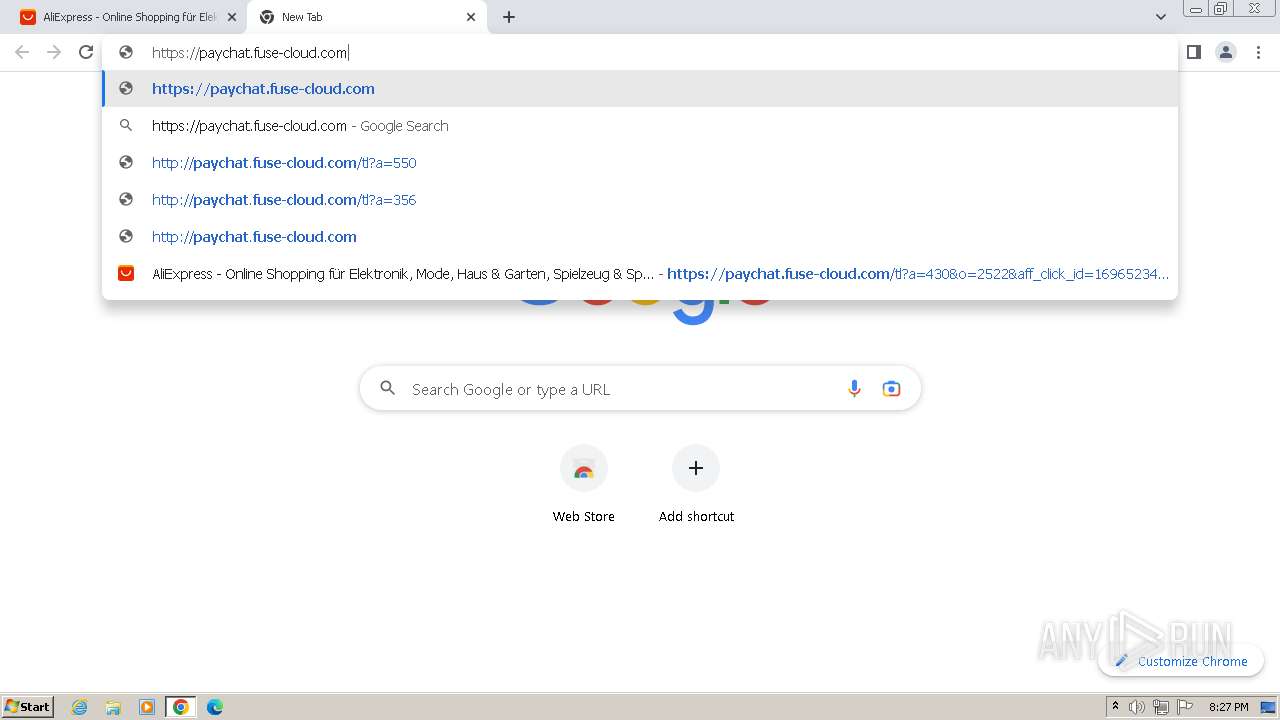Viewport: 1280px width, 720px height.
Task: Click the Customize Chrome button
Action: click(1181, 661)
